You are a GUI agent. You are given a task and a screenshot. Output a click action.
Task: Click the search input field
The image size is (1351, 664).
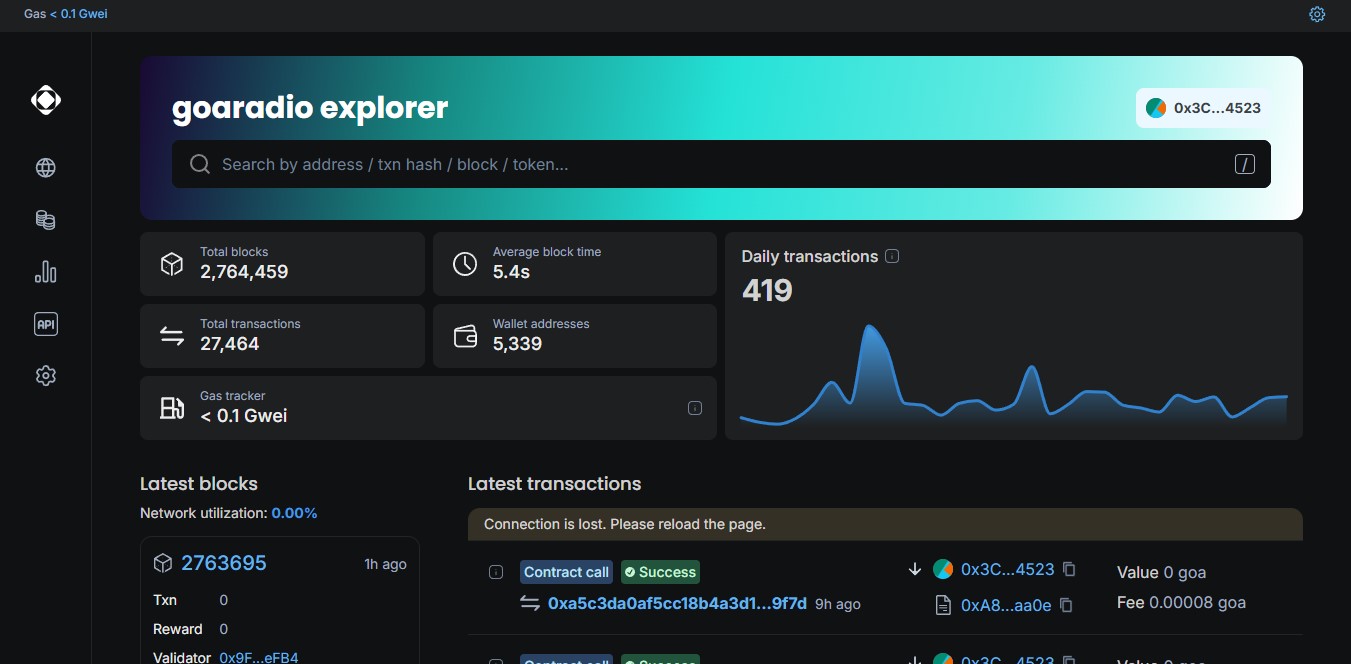click(700, 164)
